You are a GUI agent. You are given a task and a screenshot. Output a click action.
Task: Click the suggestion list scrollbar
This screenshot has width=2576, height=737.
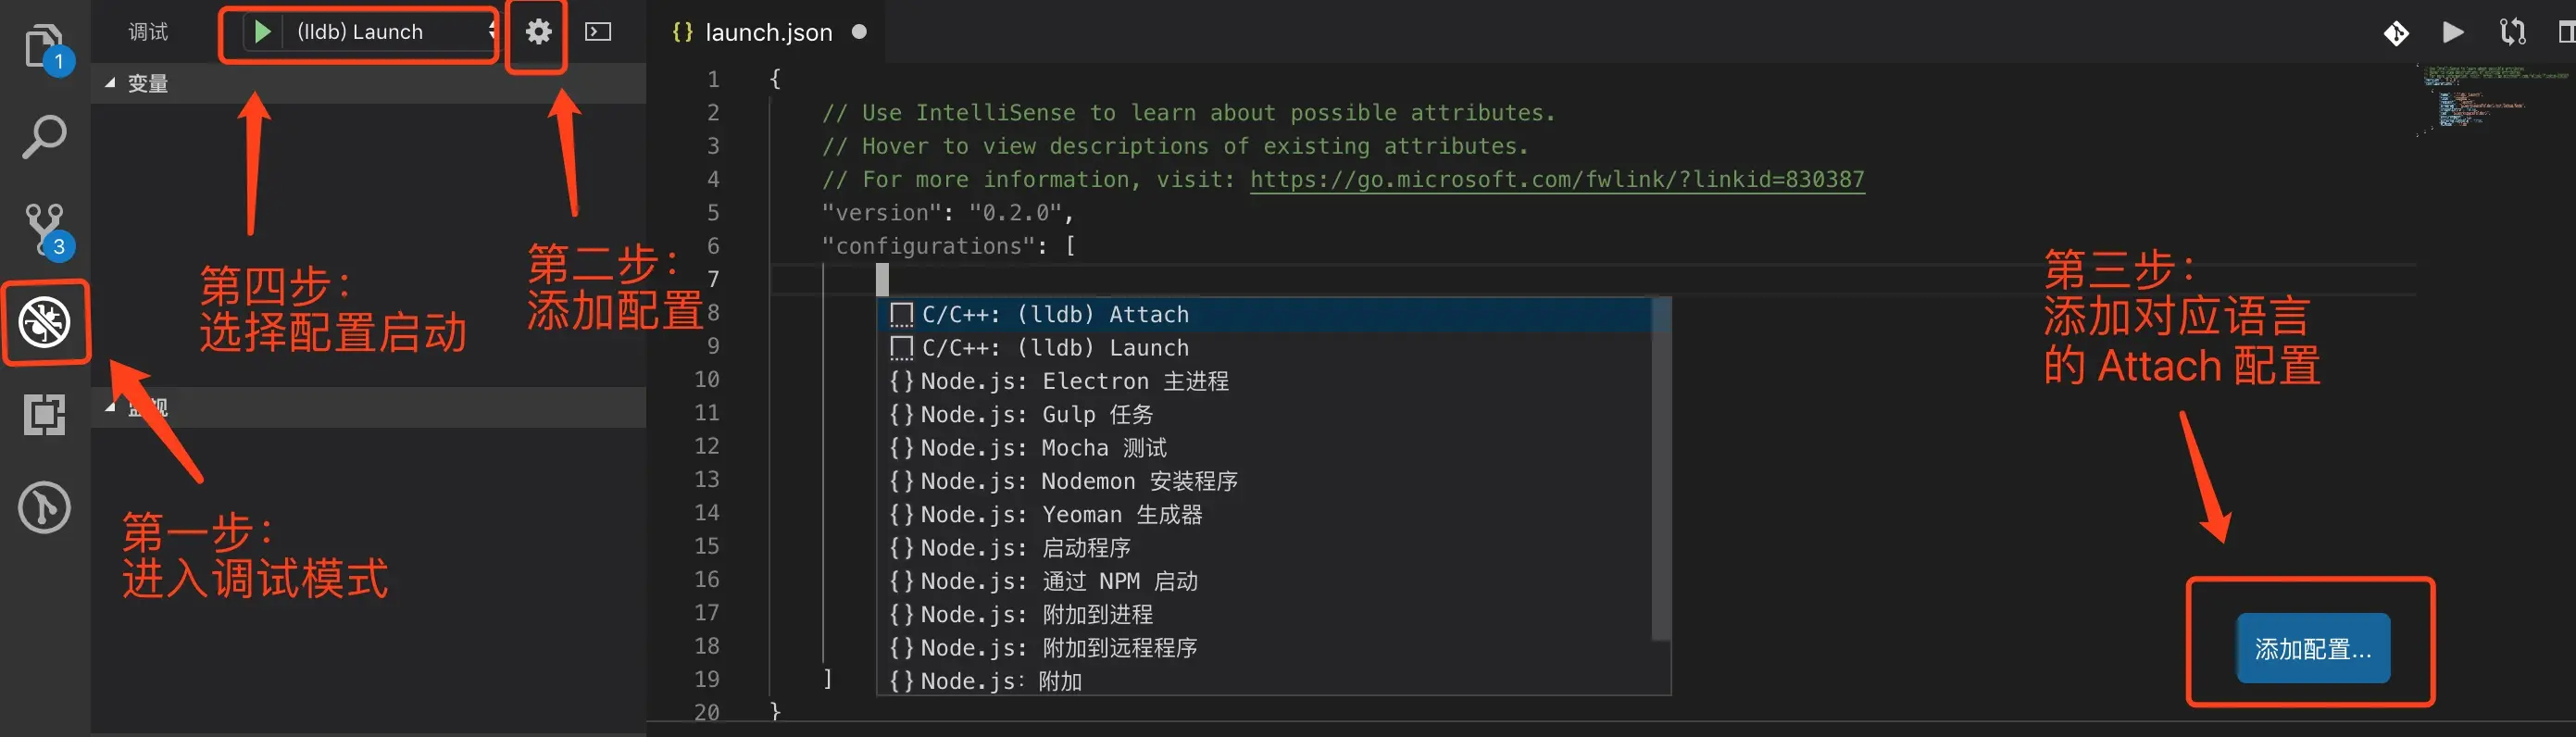tap(1661, 468)
